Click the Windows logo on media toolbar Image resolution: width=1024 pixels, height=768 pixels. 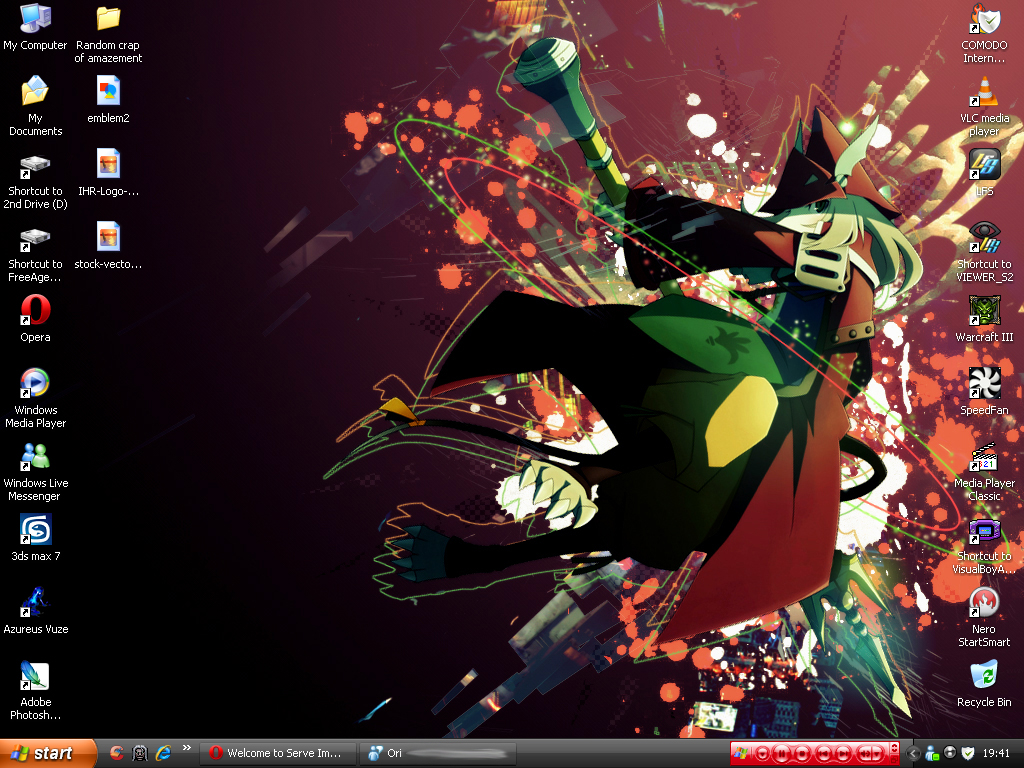point(741,753)
